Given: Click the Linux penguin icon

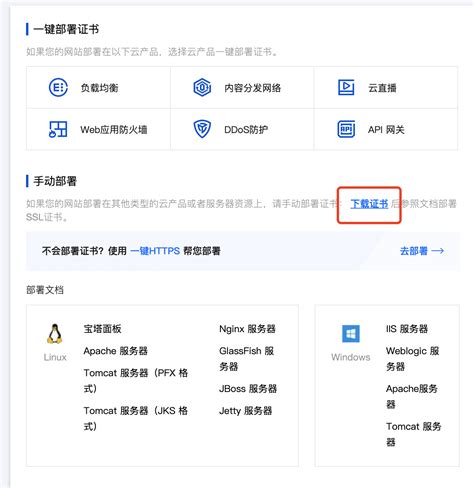Looking at the screenshot, I should tap(55, 334).
